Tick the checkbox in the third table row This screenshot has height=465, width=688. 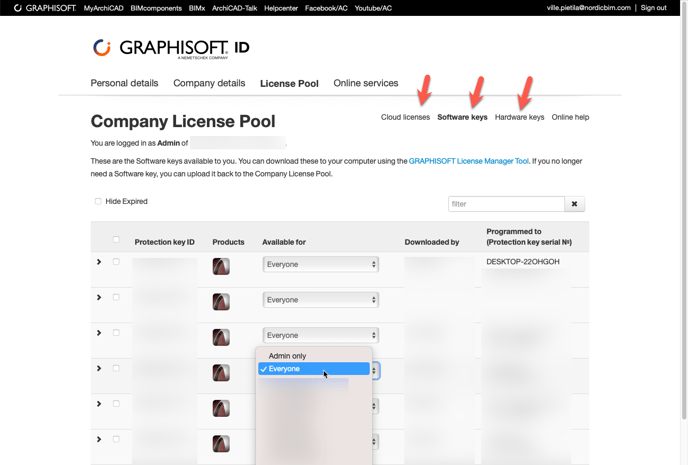(116, 333)
